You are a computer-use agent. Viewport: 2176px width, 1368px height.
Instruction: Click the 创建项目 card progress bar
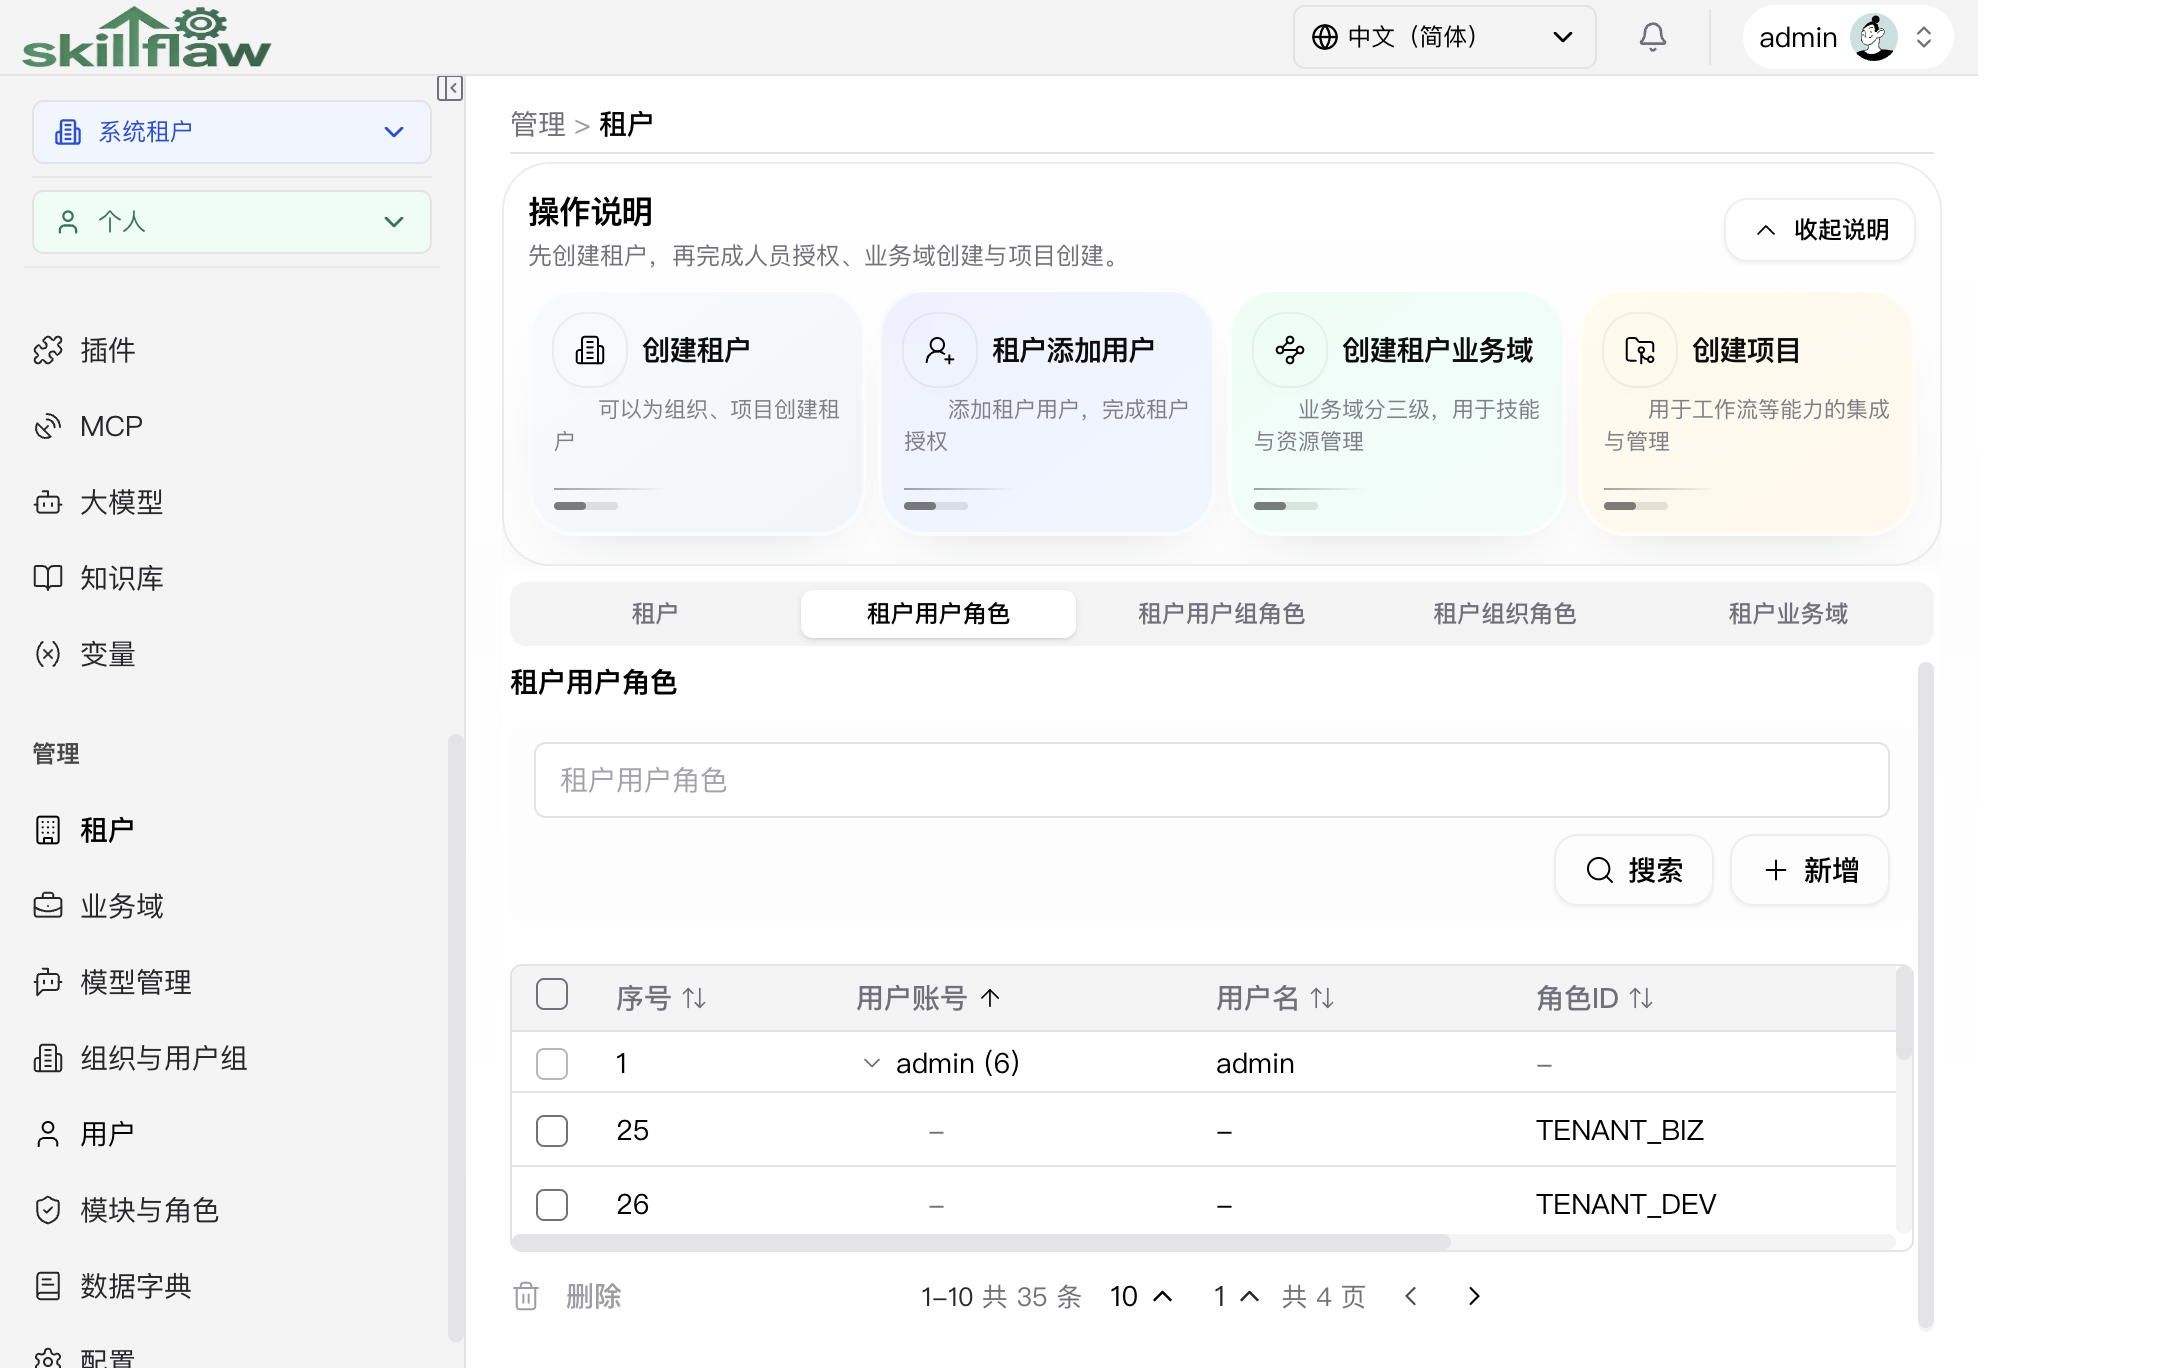(x=1636, y=506)
